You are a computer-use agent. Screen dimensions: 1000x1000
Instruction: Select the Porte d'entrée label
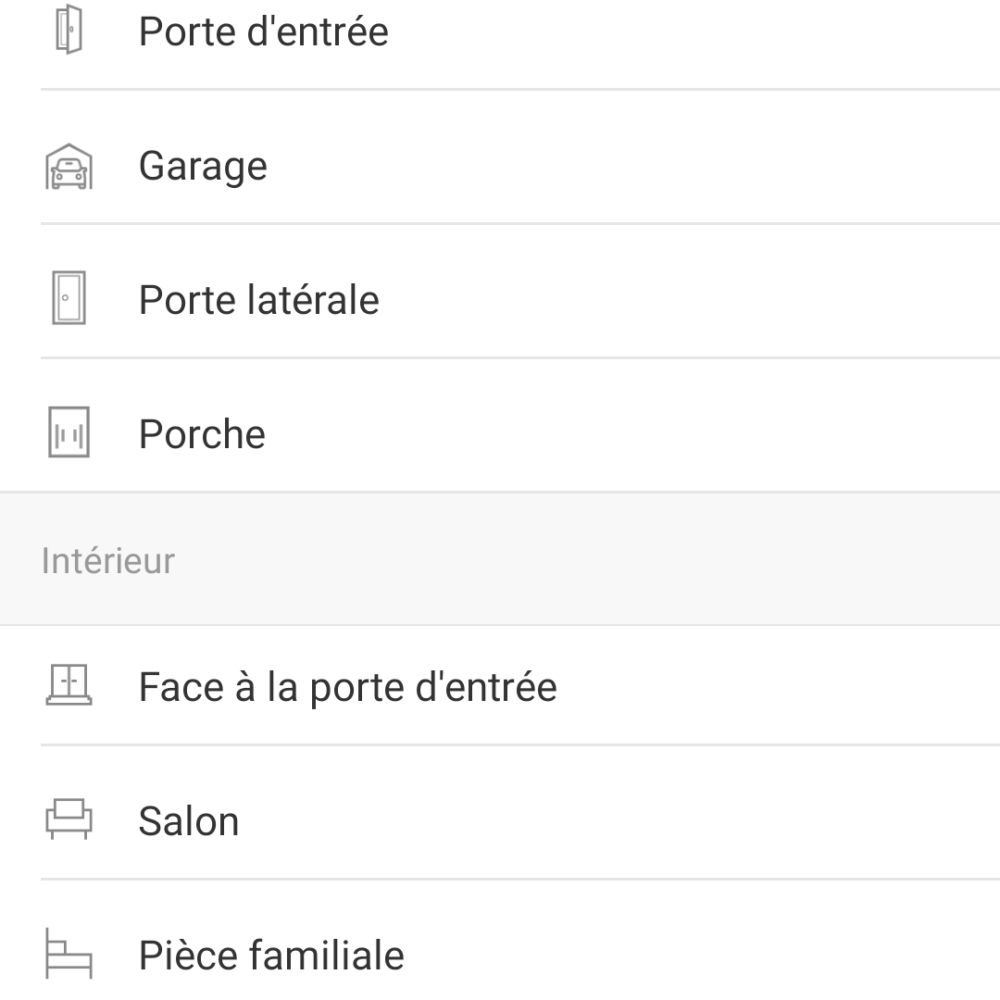263,31
